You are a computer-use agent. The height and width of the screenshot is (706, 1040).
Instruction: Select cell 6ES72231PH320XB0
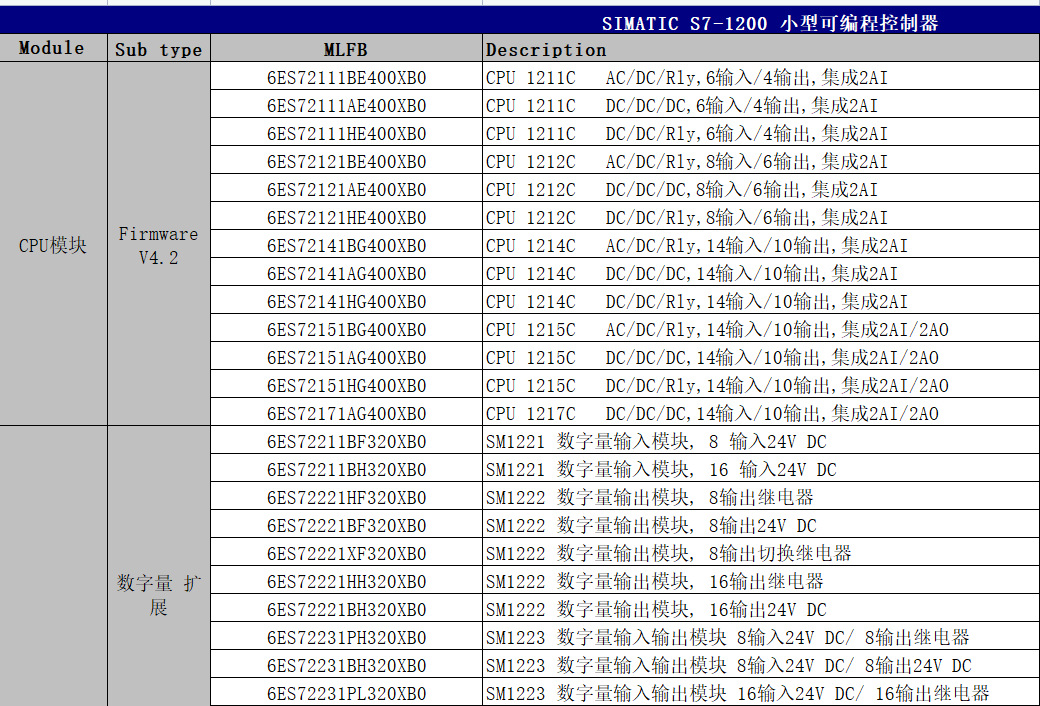pos(346,637)
